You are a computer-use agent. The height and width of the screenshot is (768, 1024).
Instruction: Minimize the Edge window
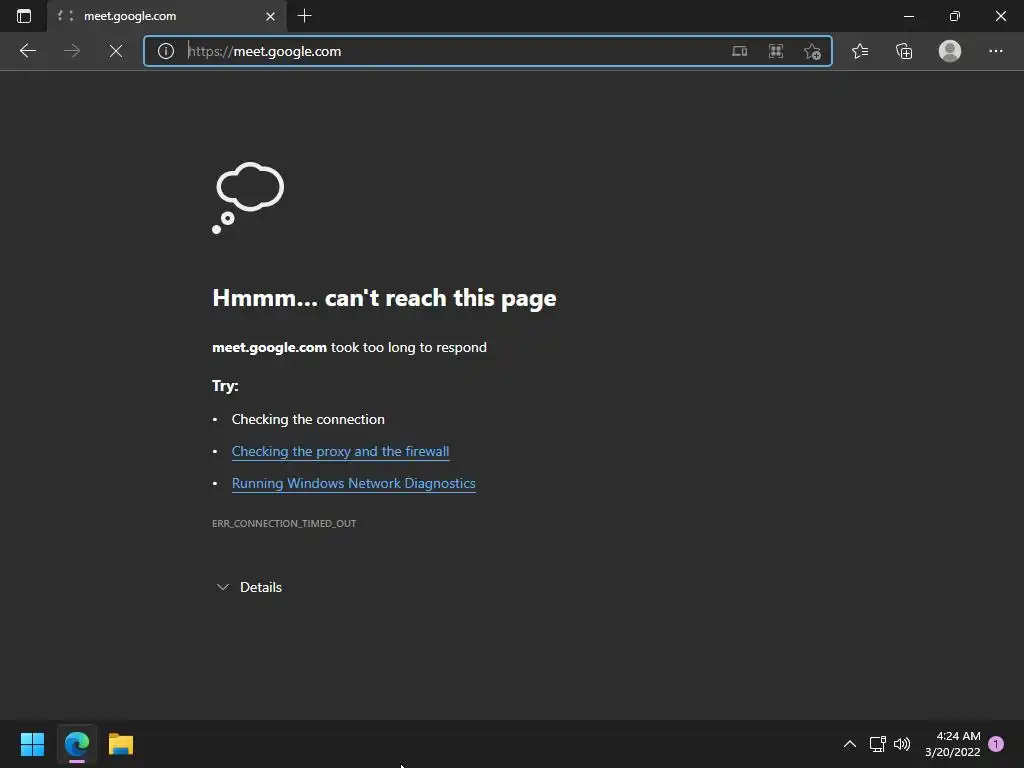[x=908, y=16]
